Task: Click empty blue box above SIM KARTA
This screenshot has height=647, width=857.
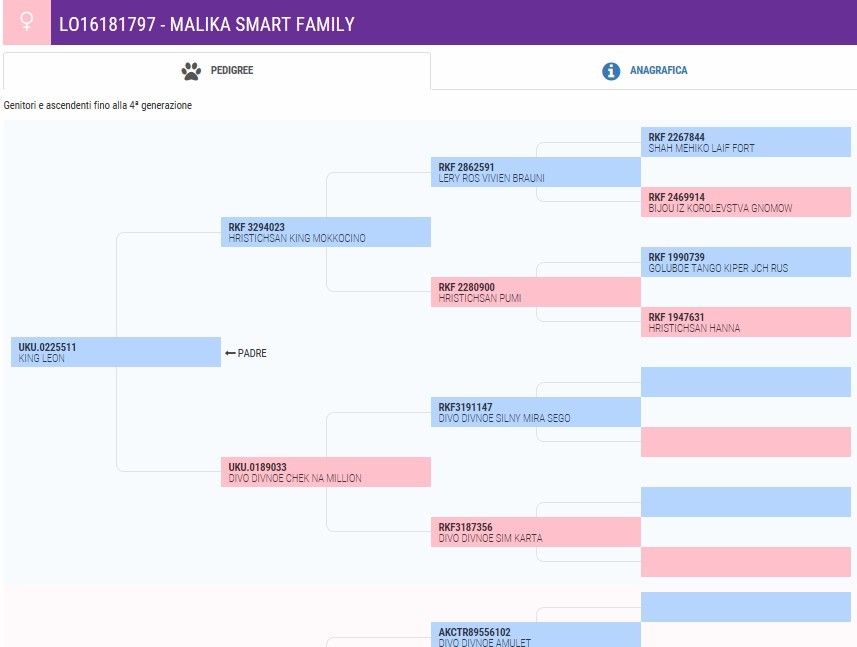Action: 746,502
